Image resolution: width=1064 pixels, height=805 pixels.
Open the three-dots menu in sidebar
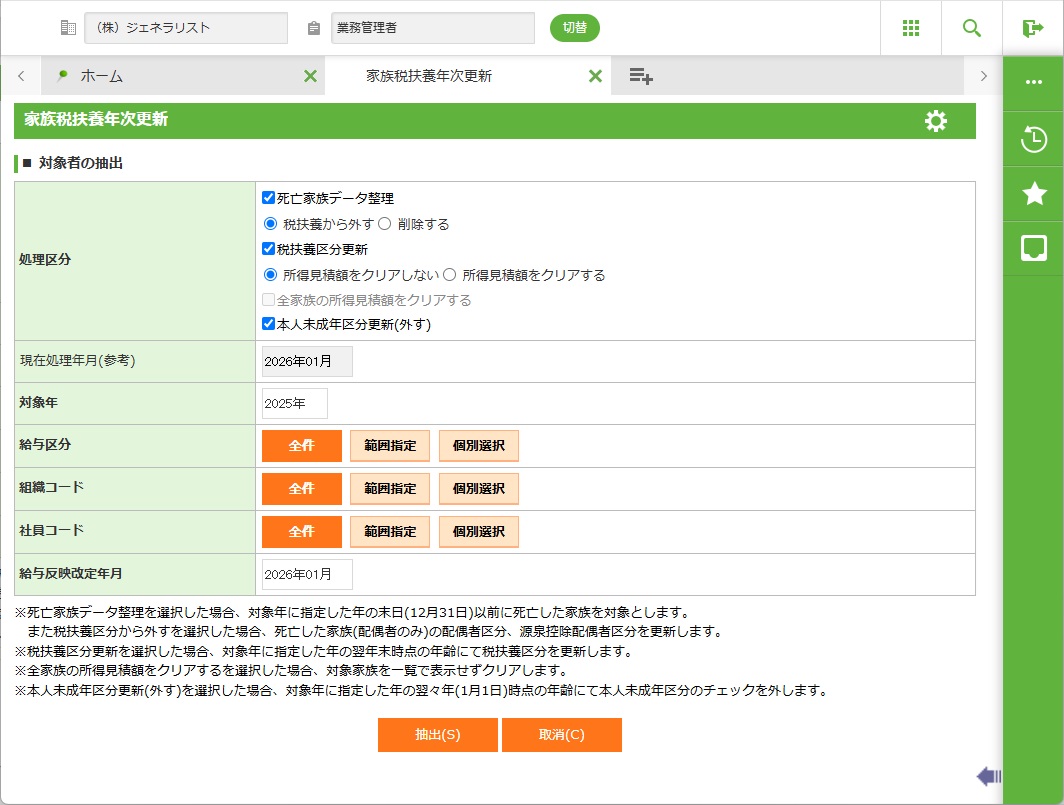1033,82
